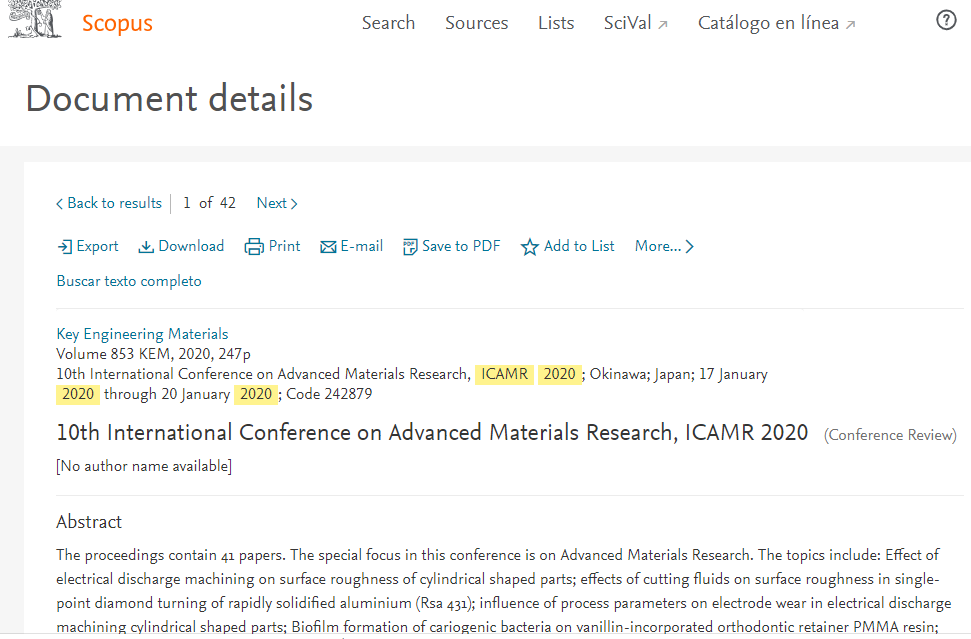This screenshot has height=639, width=971.
Task: Go back to results
Action: pyautogui.click(x=109, y=203)
